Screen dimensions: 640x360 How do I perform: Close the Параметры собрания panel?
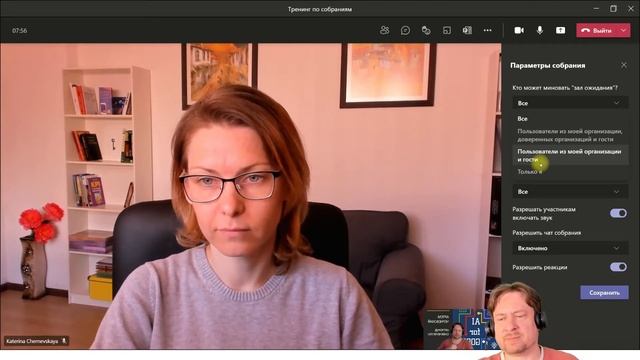pyautogui.click(x=624, y=65)
